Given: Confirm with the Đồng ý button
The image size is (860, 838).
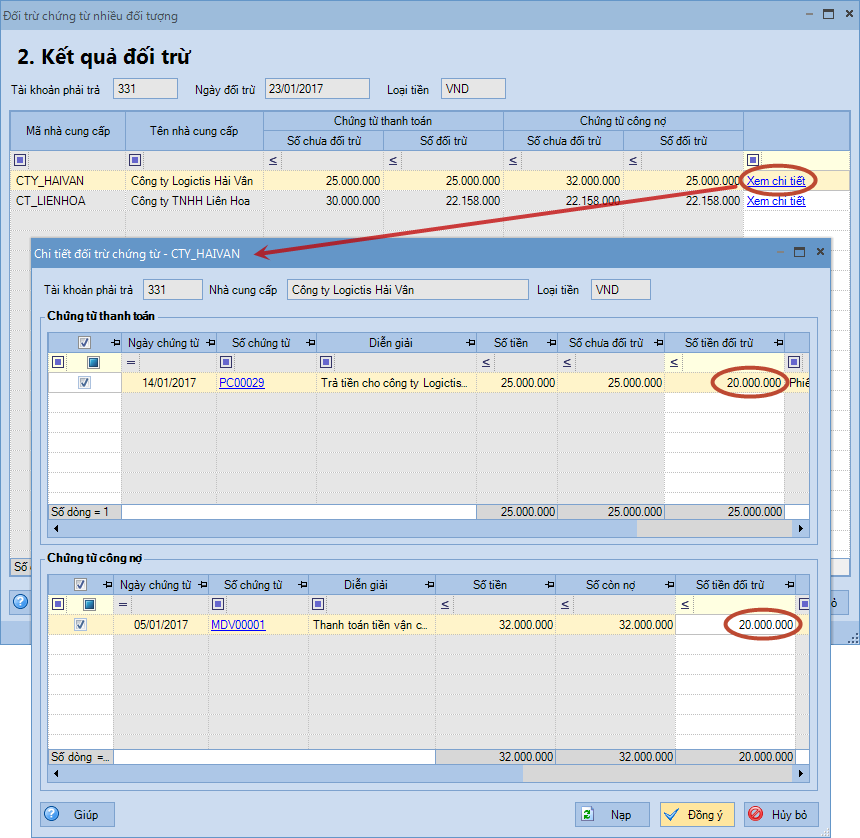Looking at the screenshot, I should pos(699,814).
